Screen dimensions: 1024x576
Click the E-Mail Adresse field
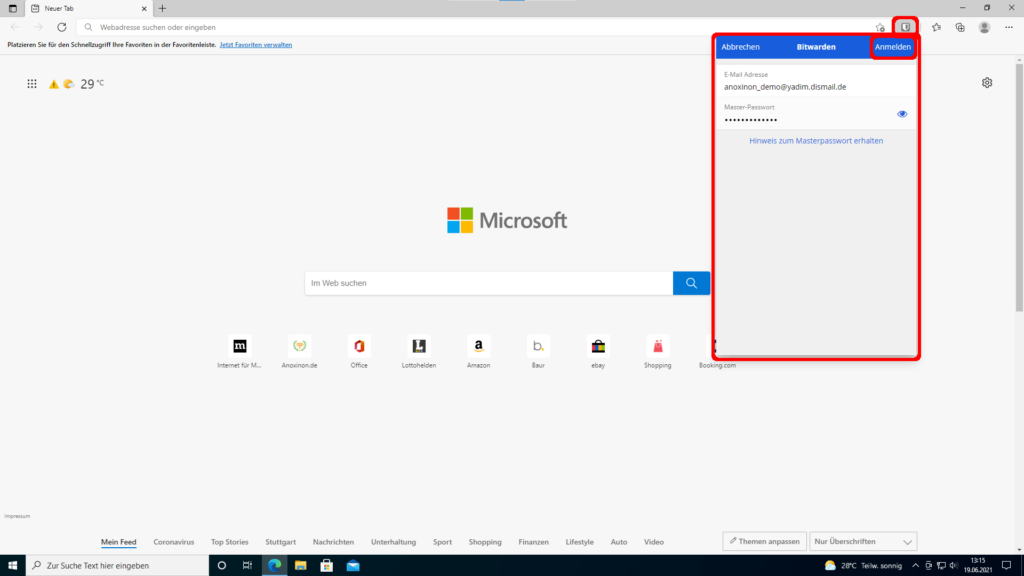(x=816, y=81)
